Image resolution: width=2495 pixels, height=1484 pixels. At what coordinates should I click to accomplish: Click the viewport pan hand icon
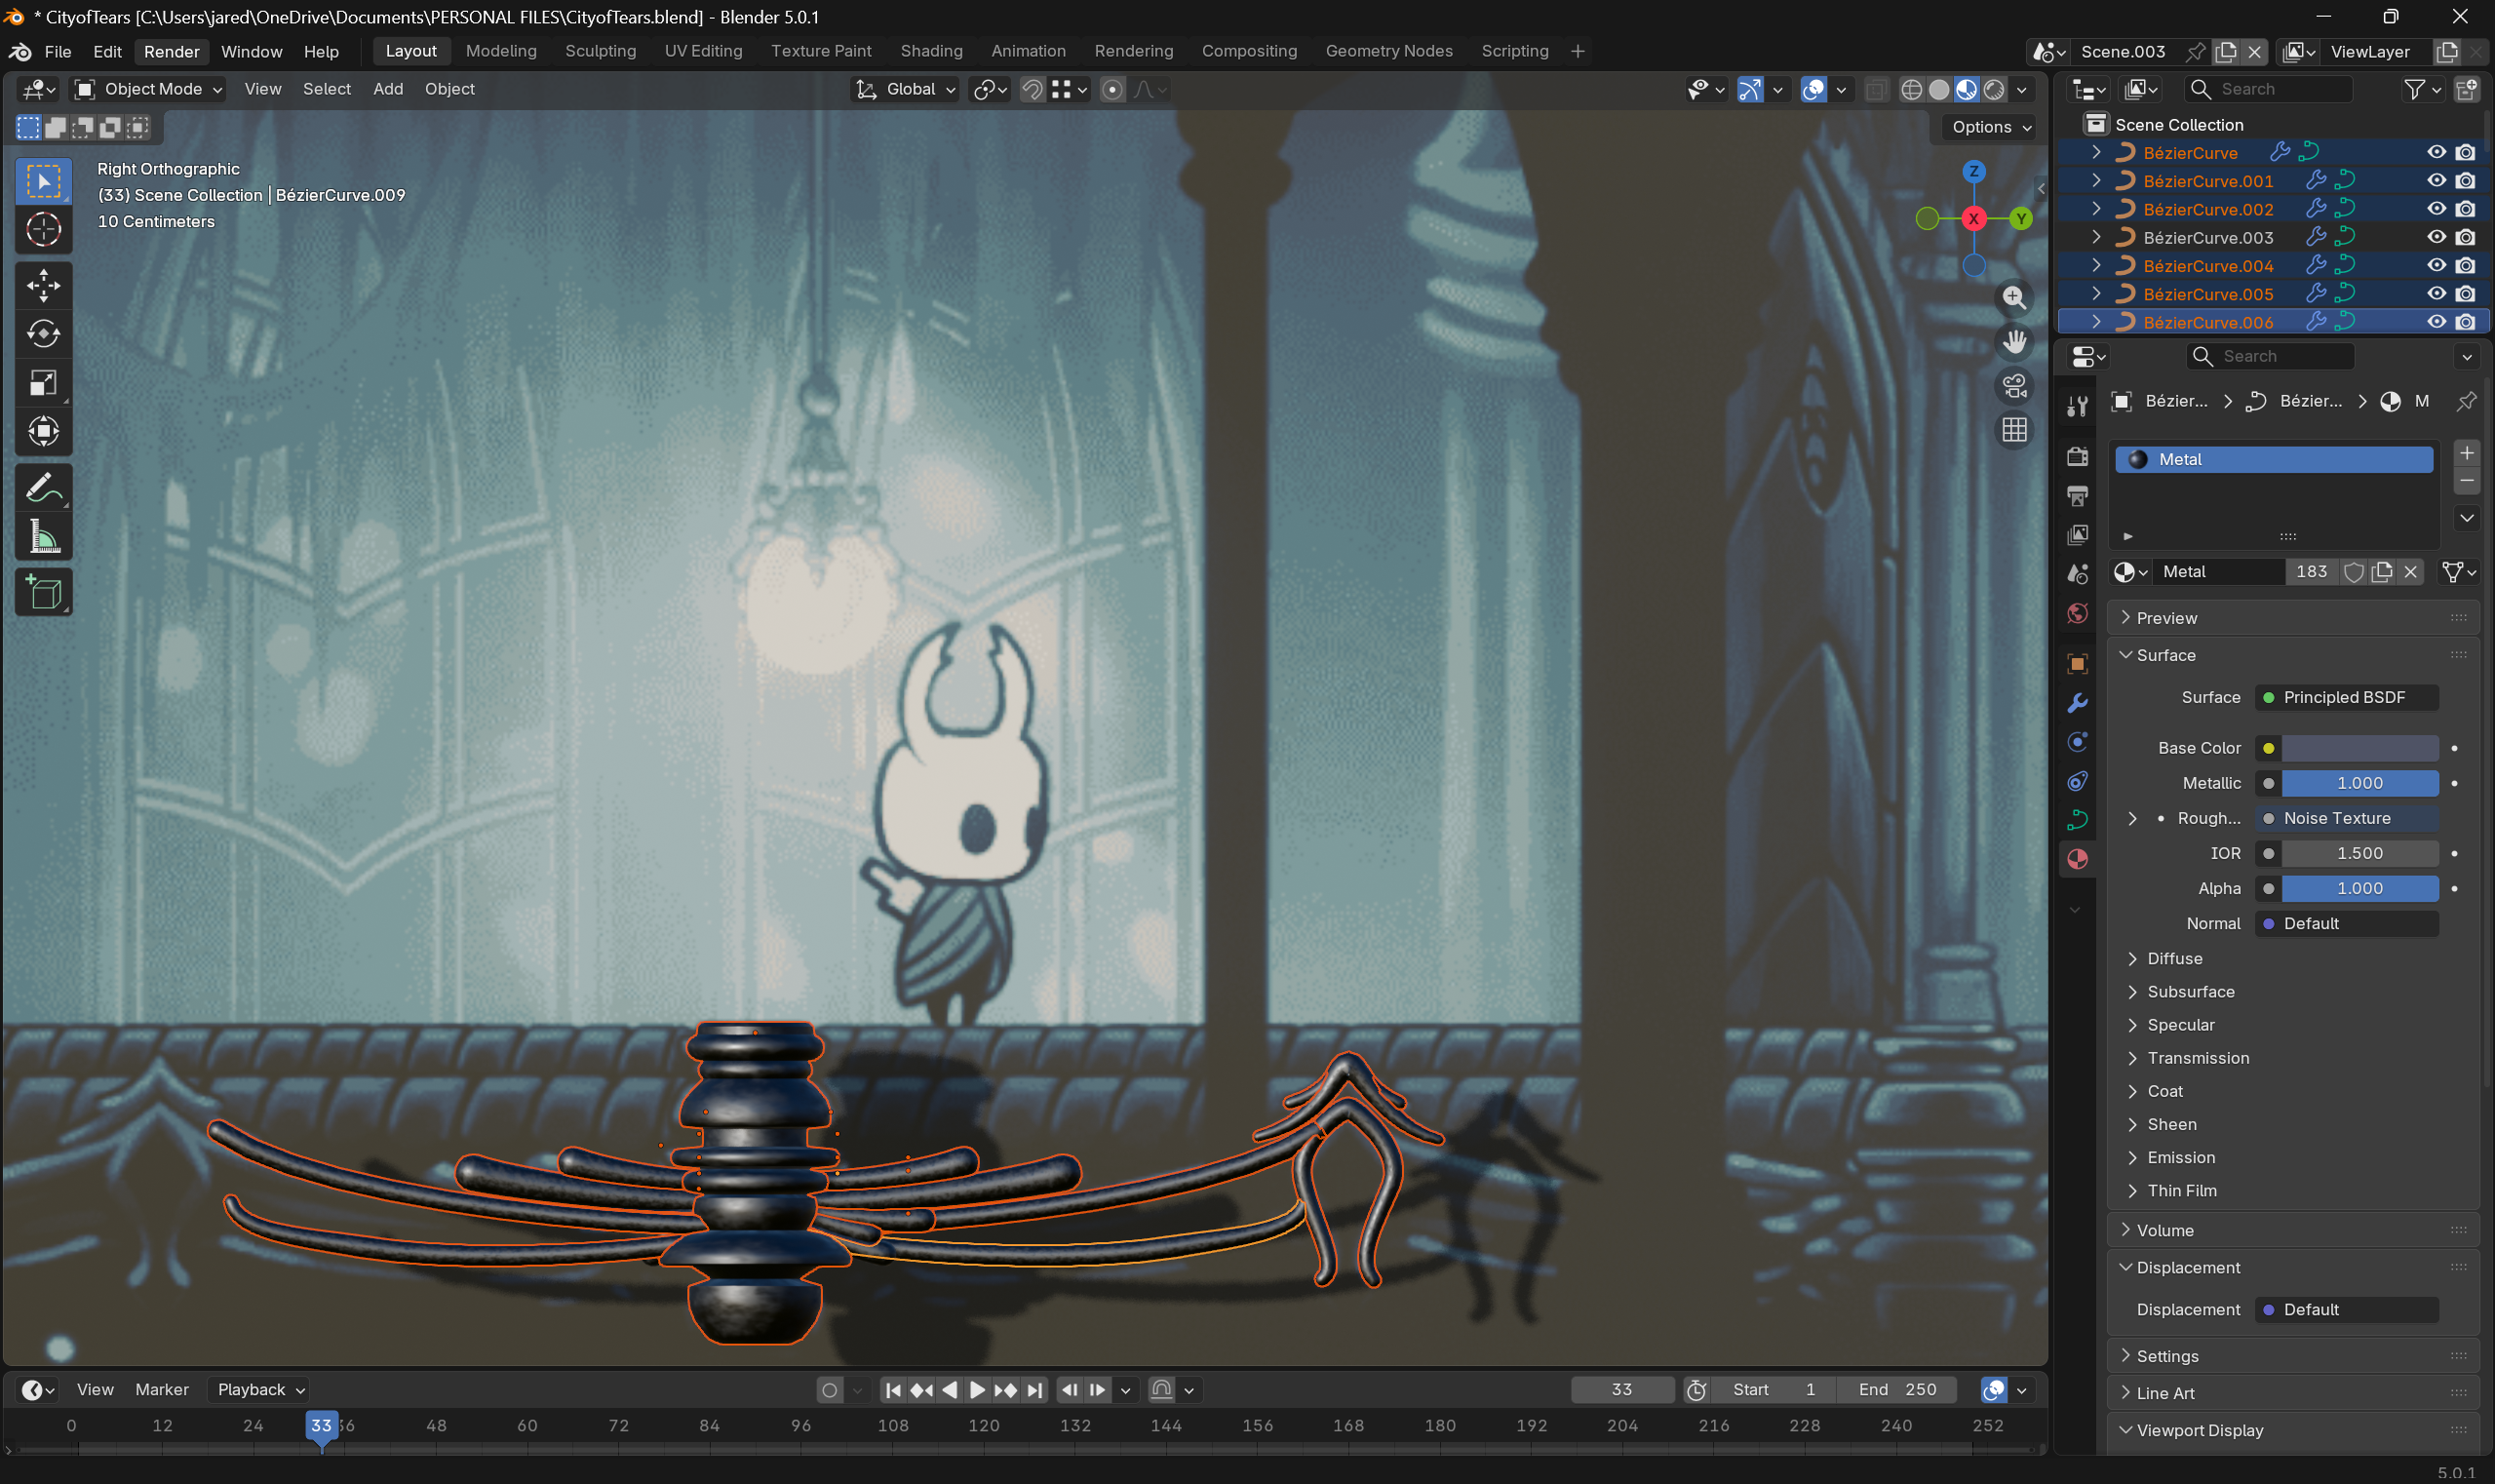pyautogui.click(x=2014, y=342)
